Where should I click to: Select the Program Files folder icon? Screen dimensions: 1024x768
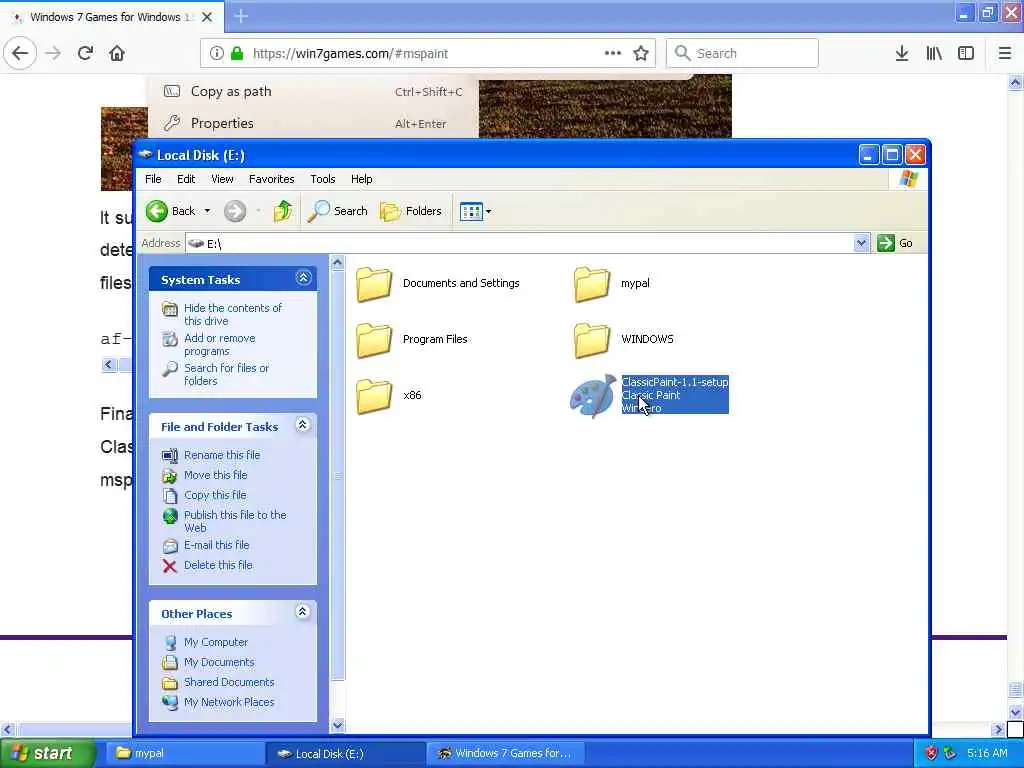[x=374, y=340]
